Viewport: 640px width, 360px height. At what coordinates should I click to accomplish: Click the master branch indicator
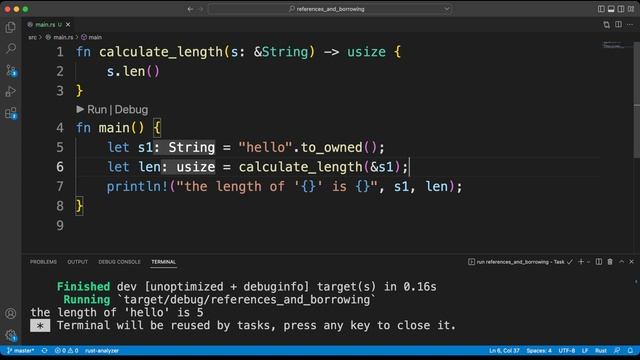click(20, 351)
